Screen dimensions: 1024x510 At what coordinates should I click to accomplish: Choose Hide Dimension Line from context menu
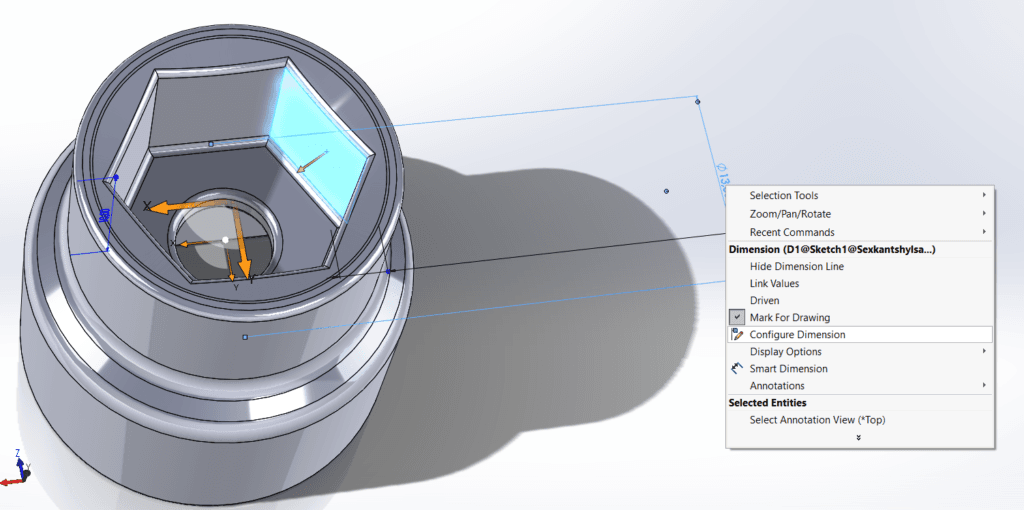pyautogui.click(x=796, y=266)
